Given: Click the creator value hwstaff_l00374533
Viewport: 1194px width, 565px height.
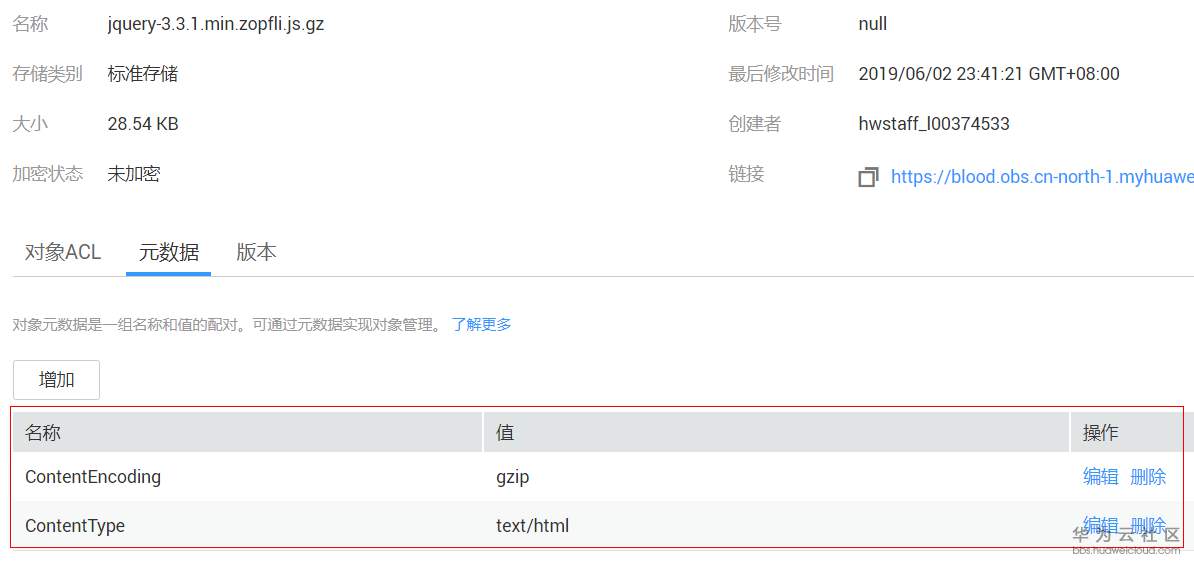Looking at the screenshot, I should (934, 124).
